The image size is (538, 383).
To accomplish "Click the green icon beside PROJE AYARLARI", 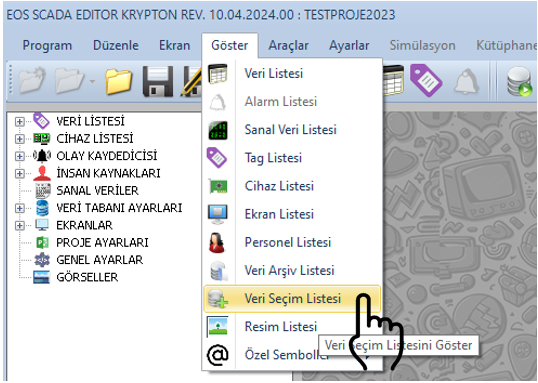I will tap(42, 243).
